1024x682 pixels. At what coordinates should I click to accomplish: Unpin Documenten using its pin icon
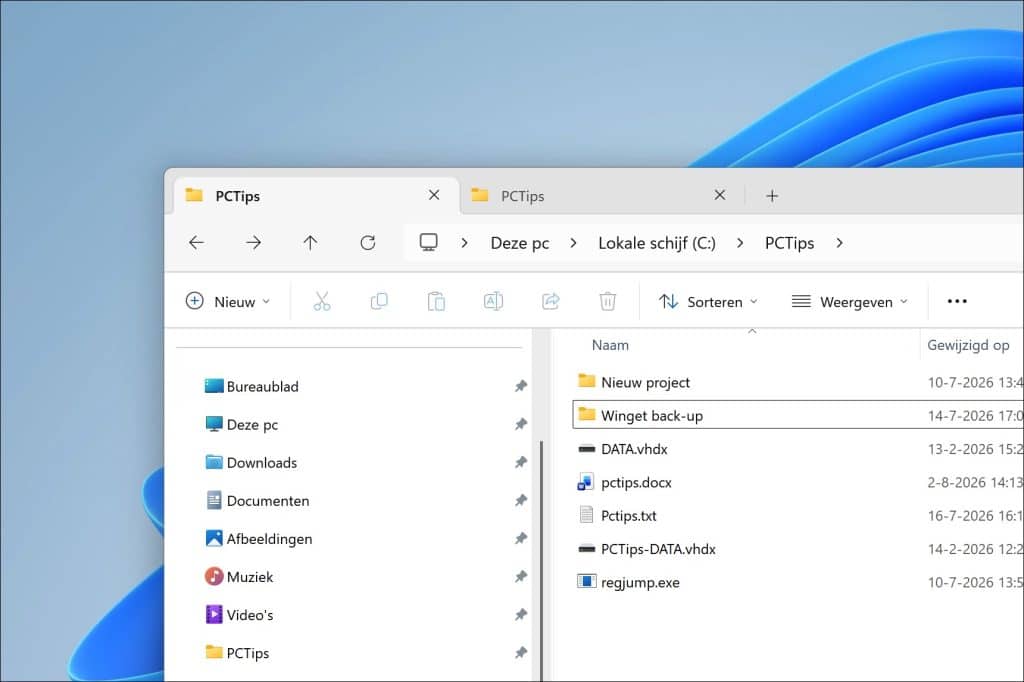pos(520,500)
